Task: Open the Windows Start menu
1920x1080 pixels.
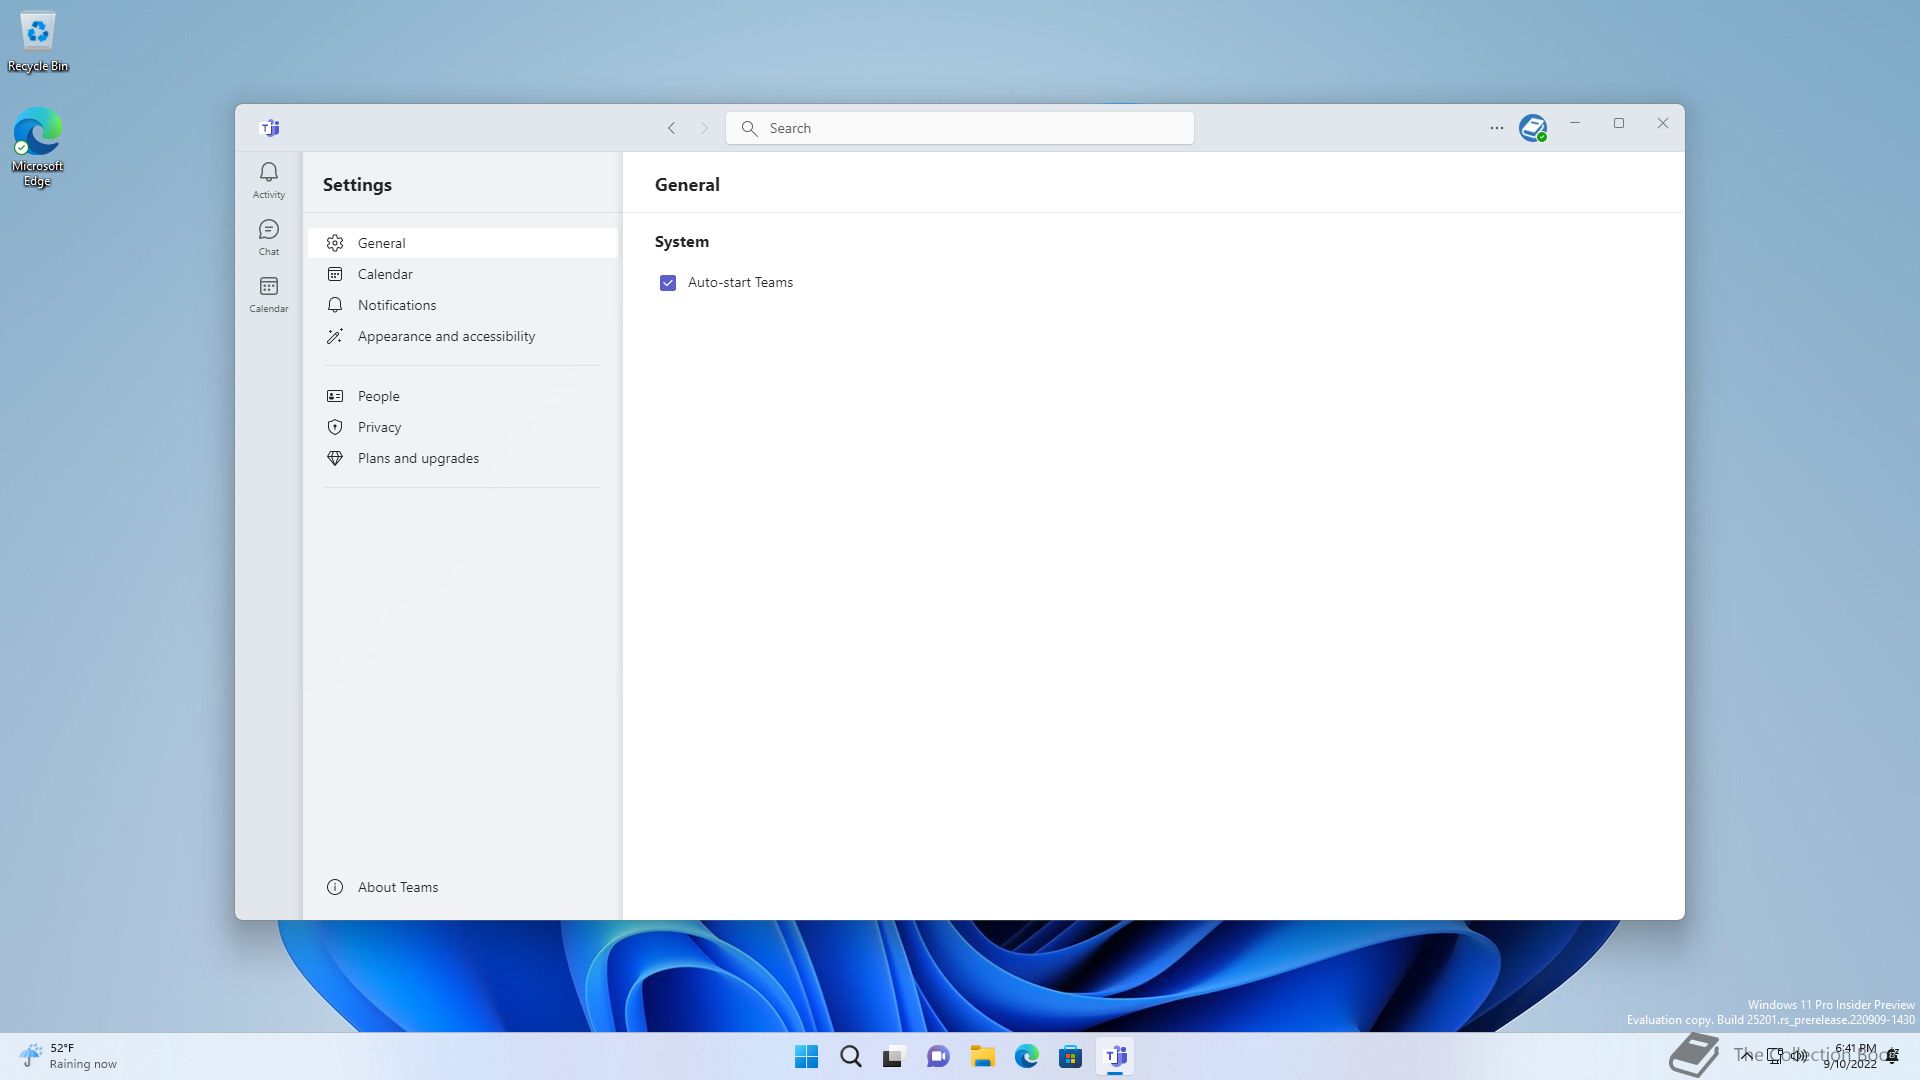Action: pos(806,1056)
